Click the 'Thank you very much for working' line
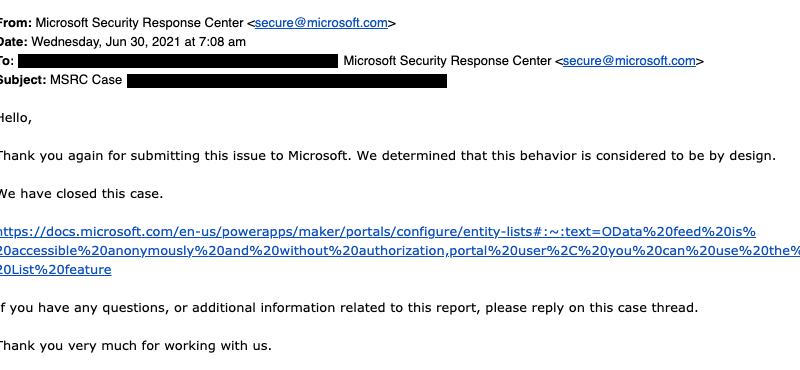800x370 pixels. coord(136,346)
